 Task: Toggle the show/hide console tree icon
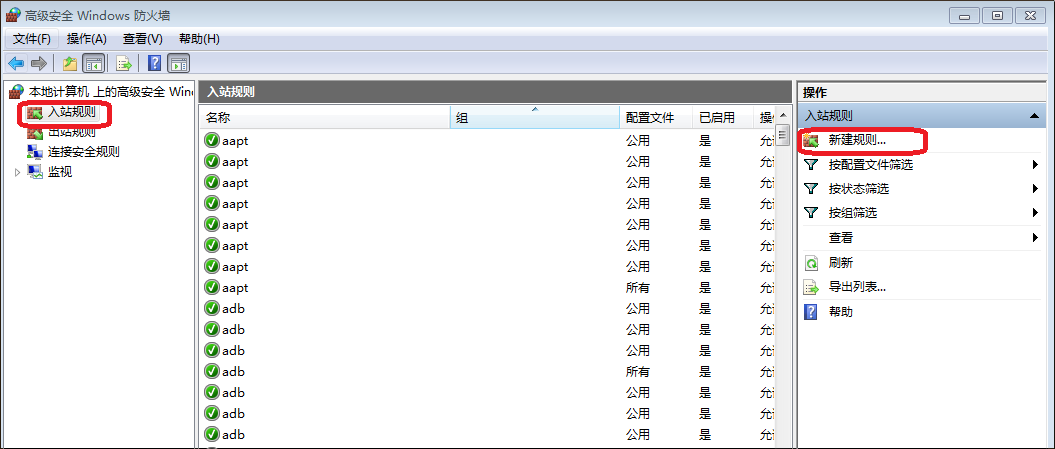coord(94,63)
